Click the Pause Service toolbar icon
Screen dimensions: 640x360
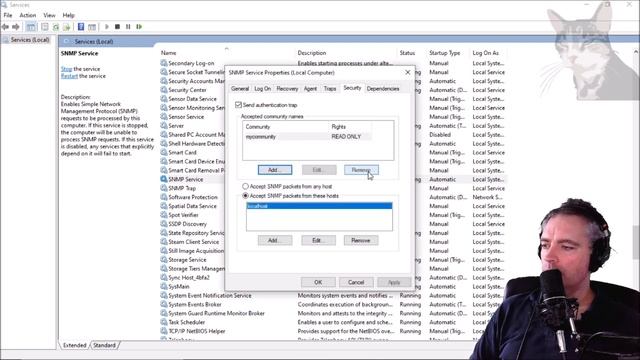pos(128,27)
